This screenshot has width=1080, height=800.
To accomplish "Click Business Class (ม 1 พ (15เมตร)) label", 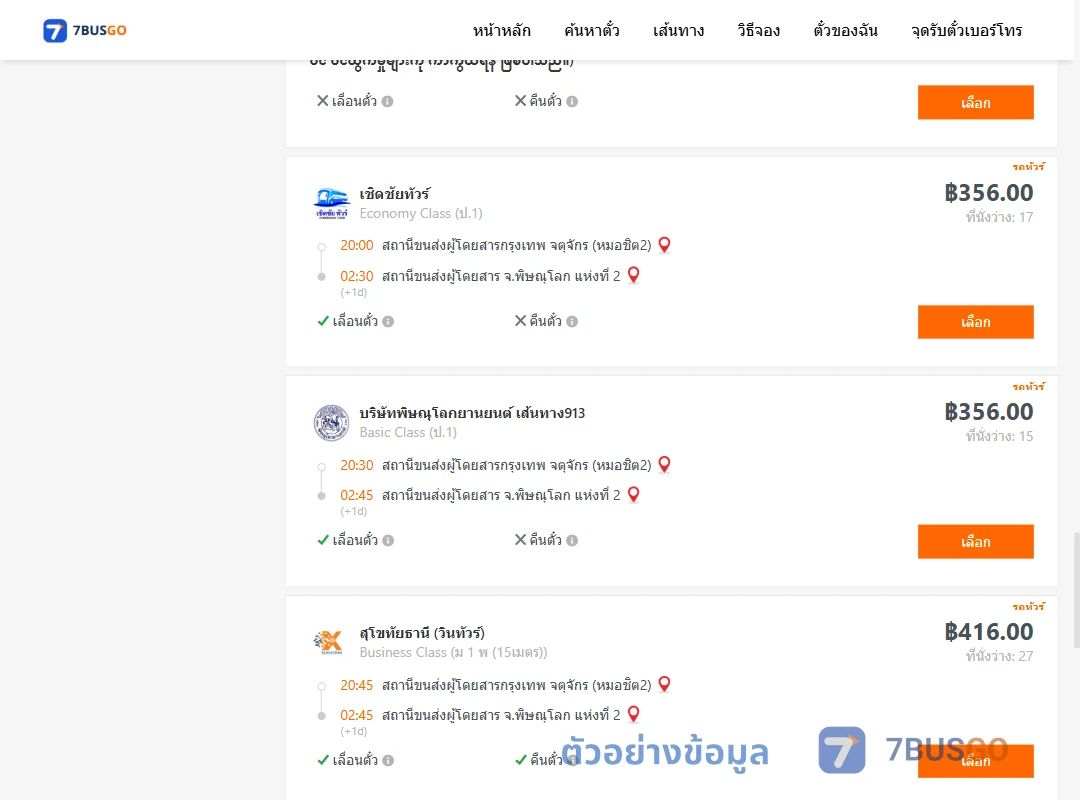I will (x=453, y=653).
